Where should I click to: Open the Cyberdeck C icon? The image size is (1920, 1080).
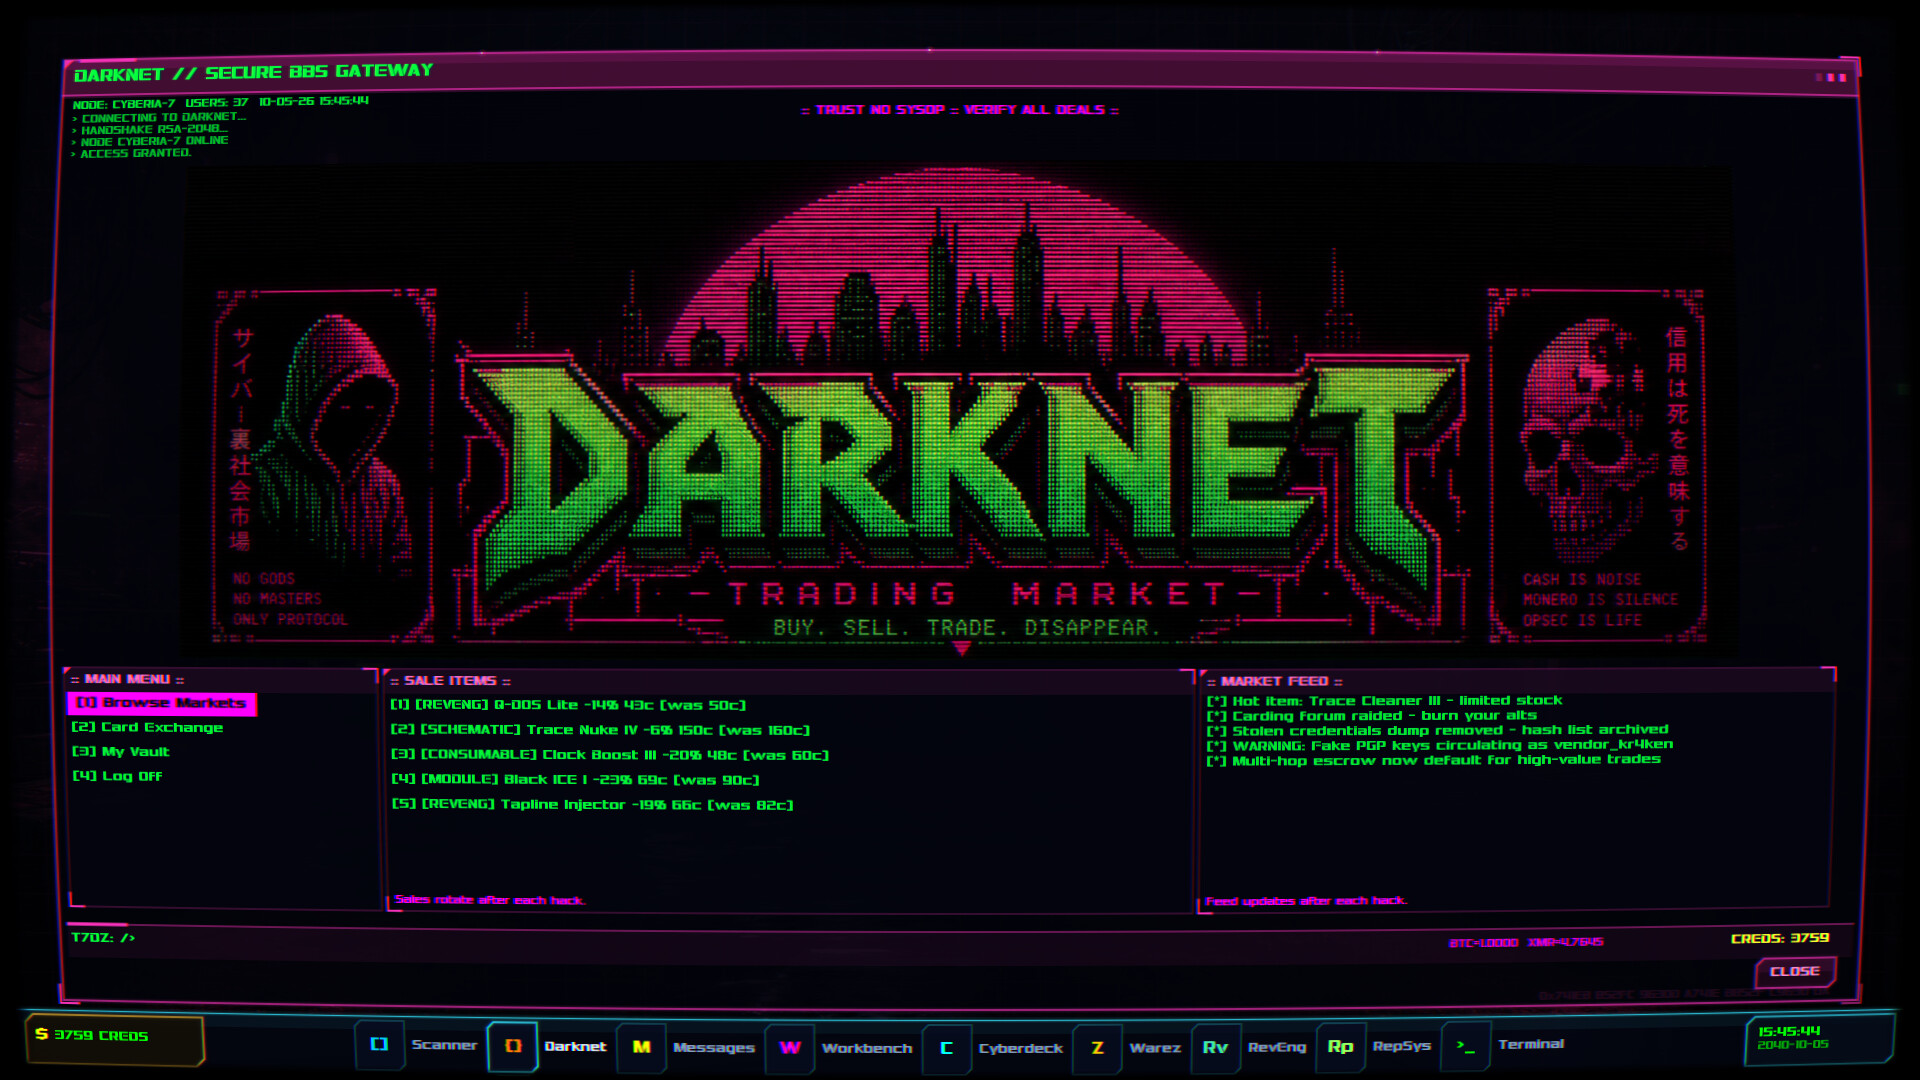point(947,1048)
